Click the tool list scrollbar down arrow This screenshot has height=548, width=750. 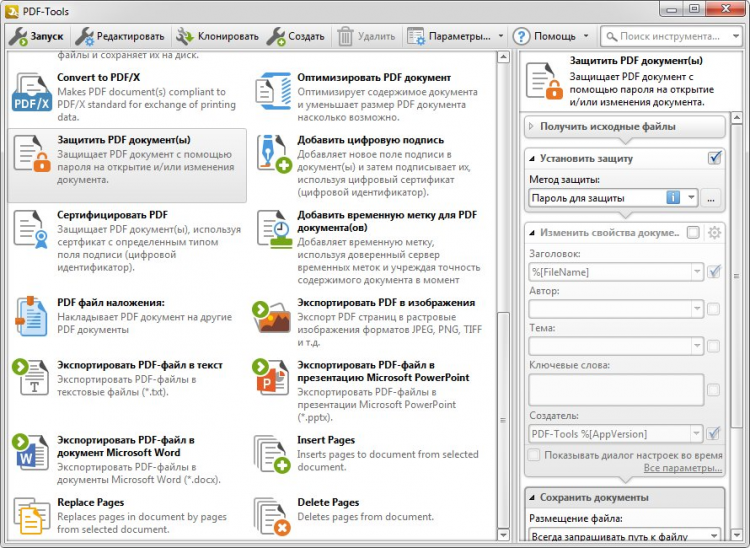(x=503, y=535)
